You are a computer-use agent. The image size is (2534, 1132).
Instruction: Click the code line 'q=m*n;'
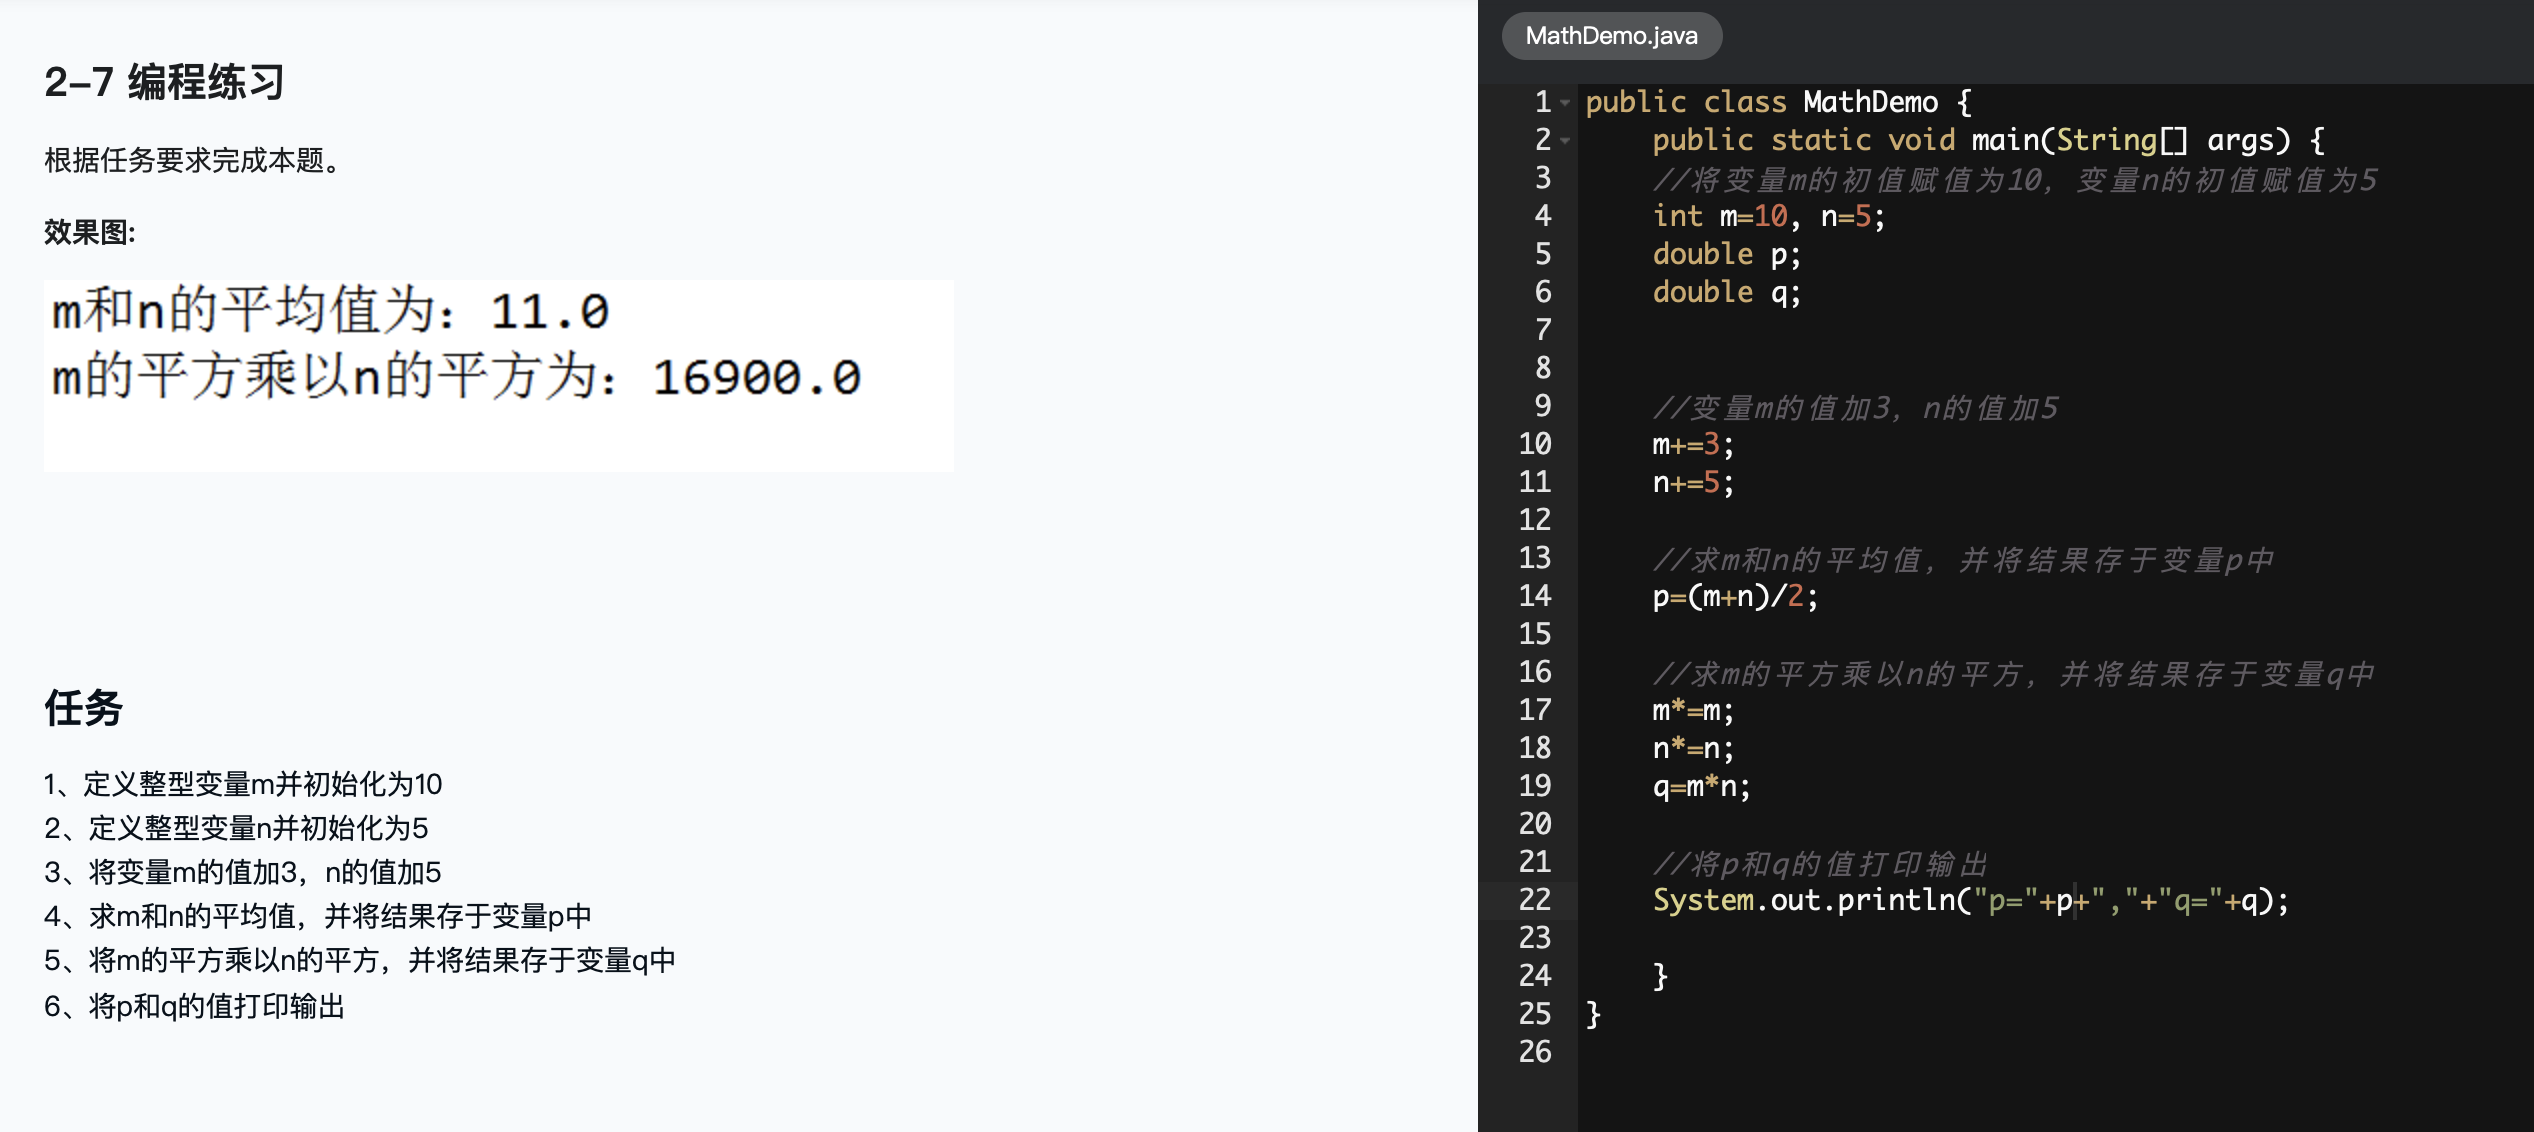(x=1701, y=786)
